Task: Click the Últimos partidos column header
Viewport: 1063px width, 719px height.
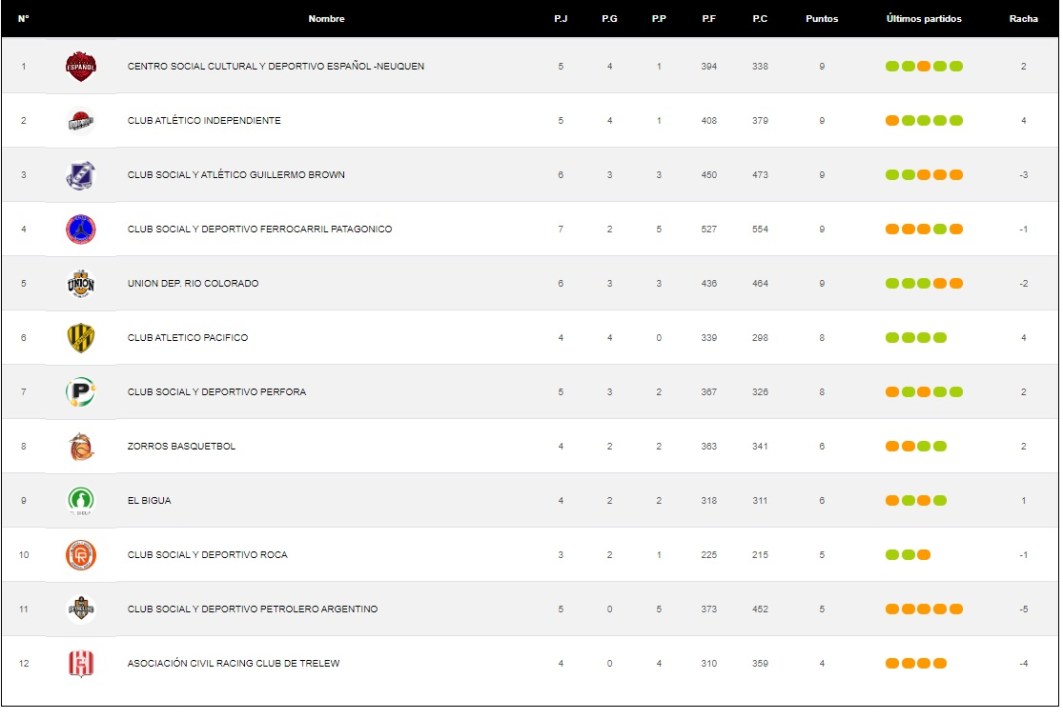Action: point(923,19)
